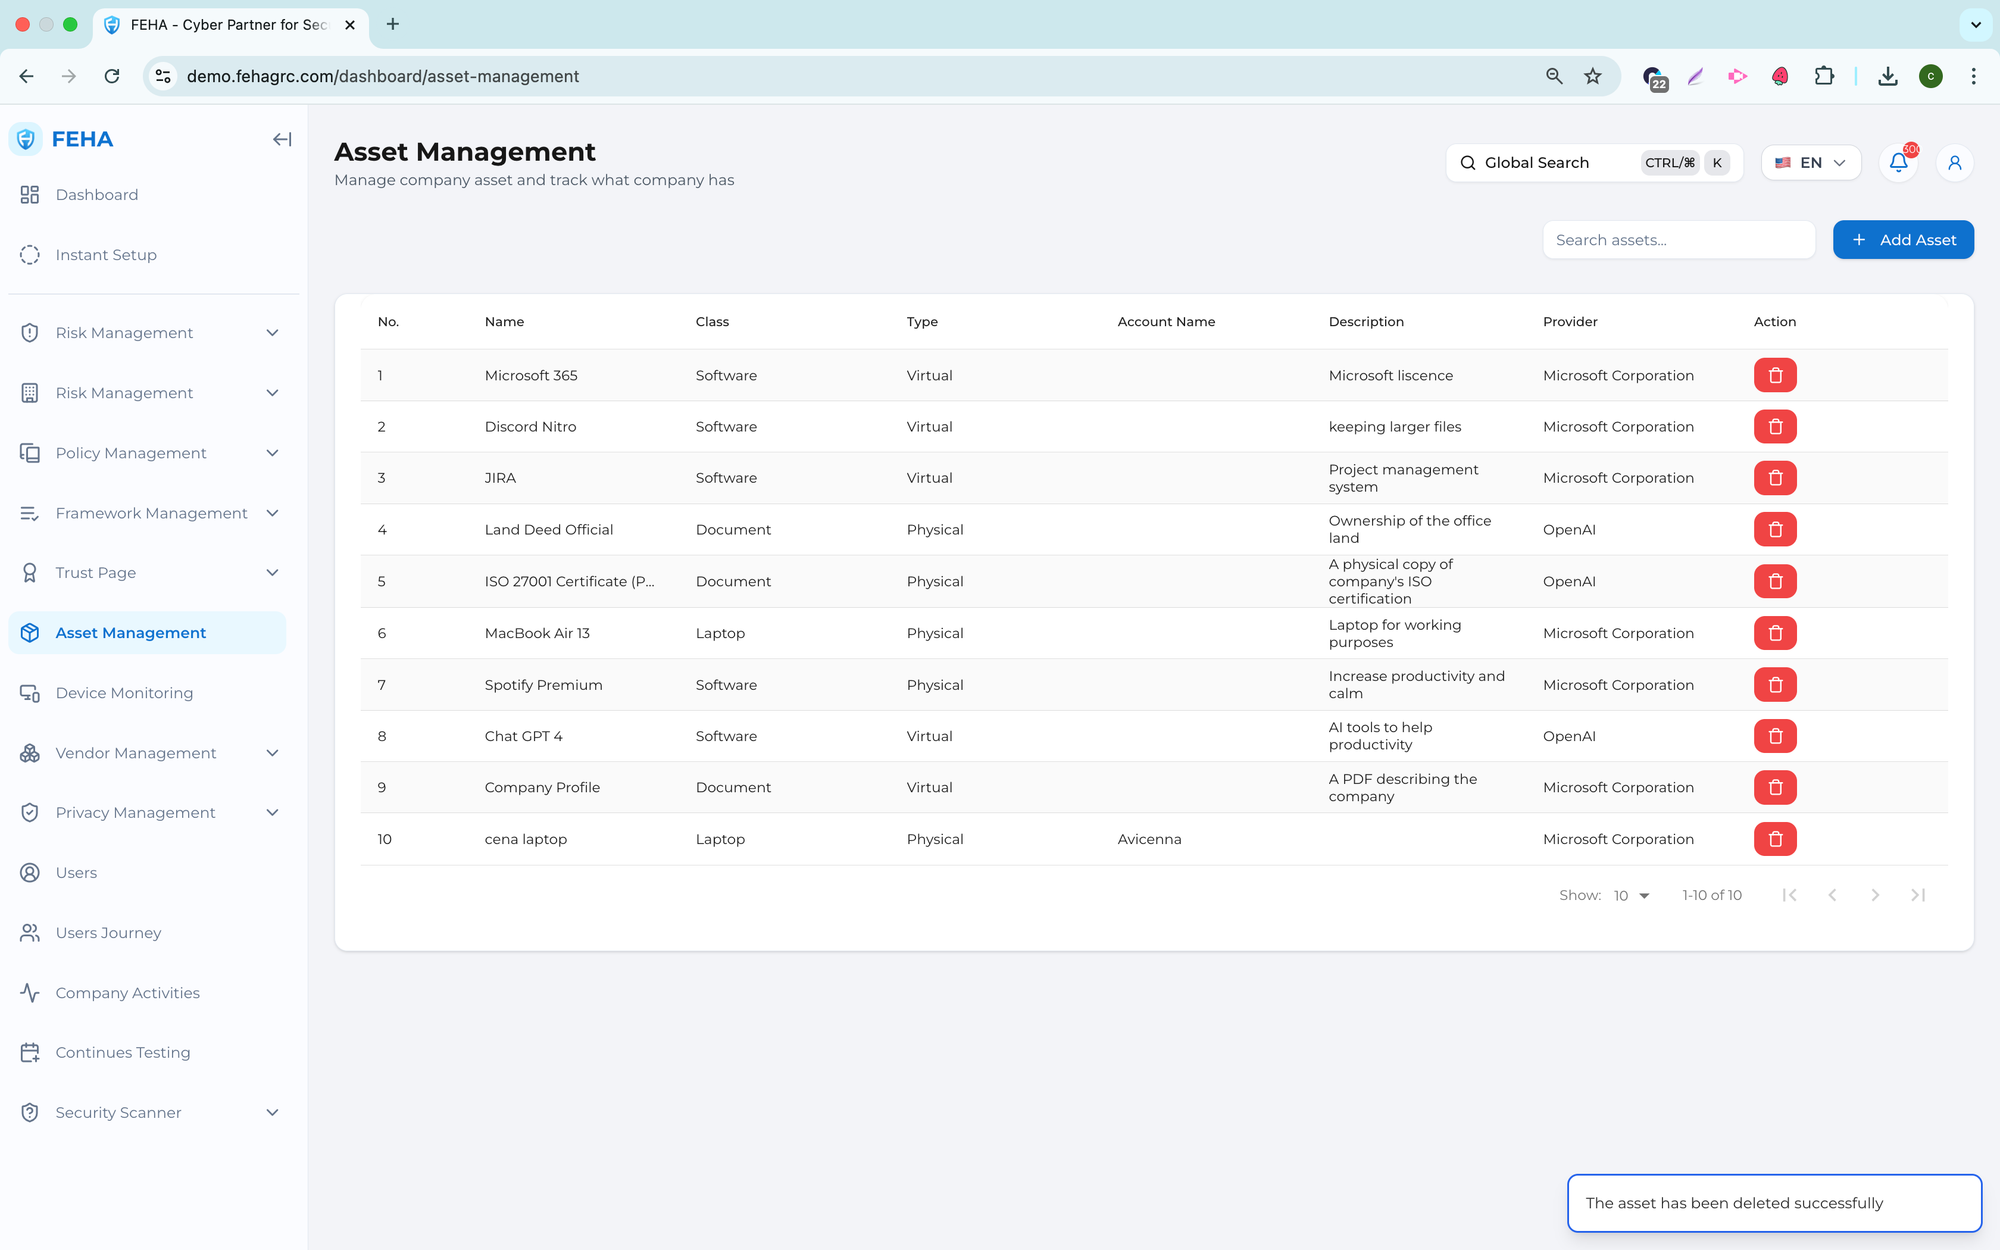Open the notifications bell
2000x1250 pixels.
(1898, 163)
